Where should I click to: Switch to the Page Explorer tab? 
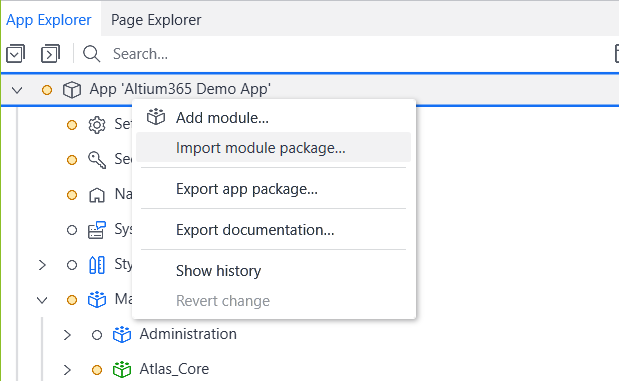click(156, 20)
